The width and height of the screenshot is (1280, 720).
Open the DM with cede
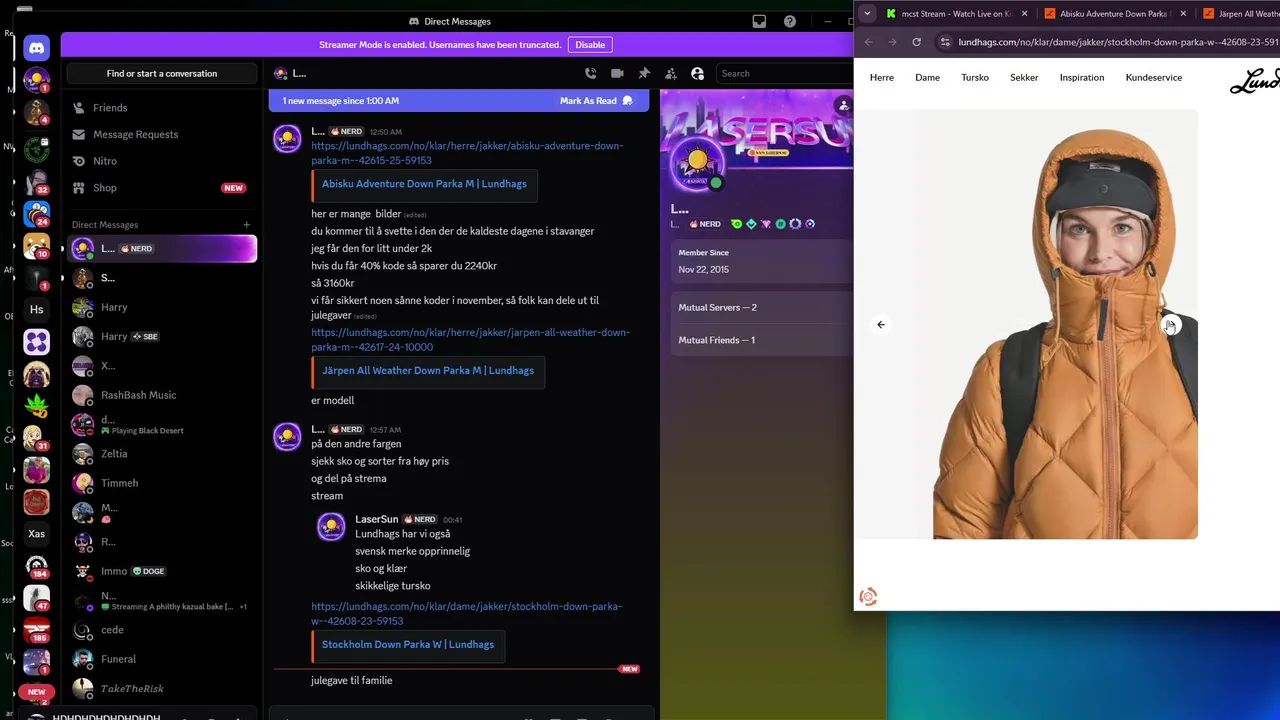[162, 630]
